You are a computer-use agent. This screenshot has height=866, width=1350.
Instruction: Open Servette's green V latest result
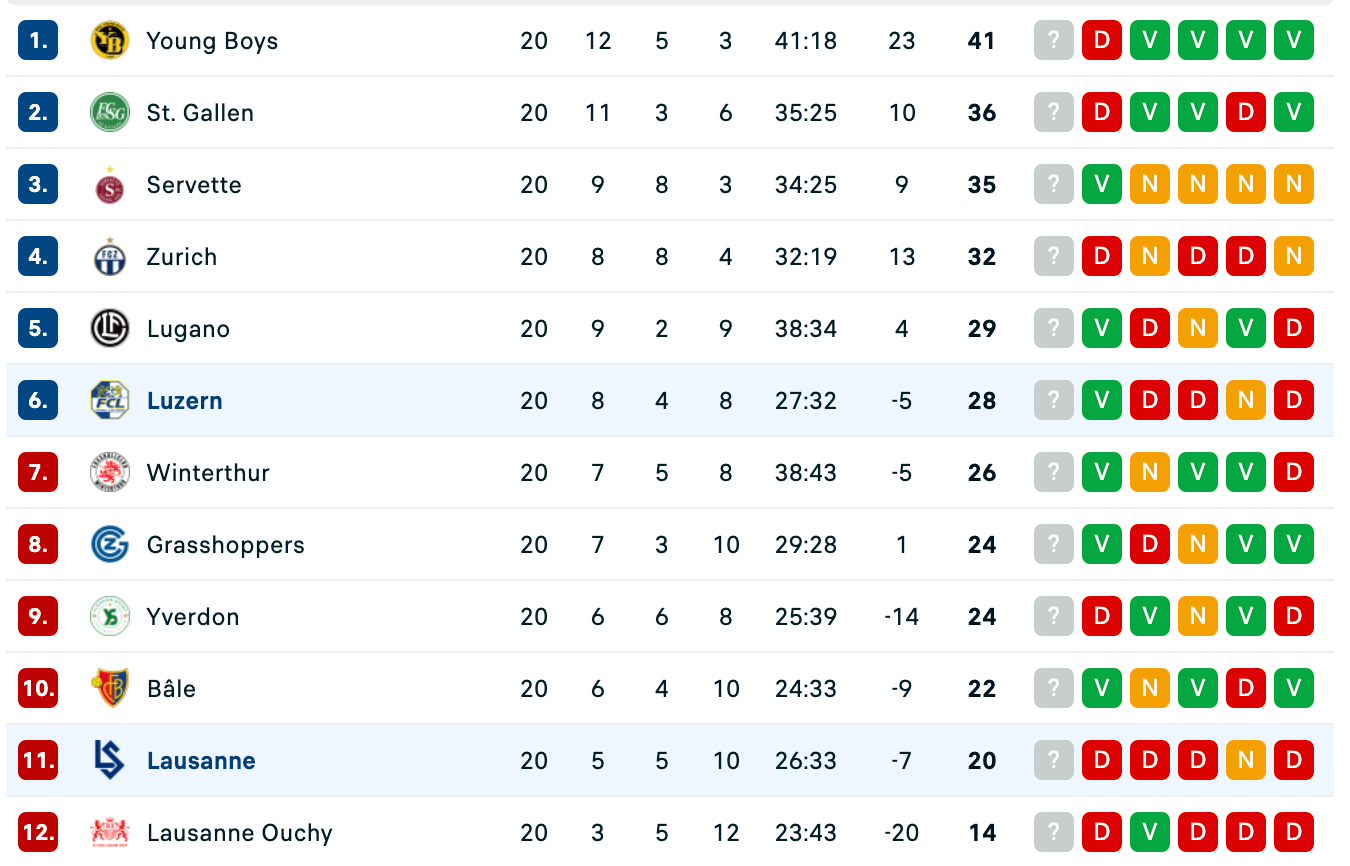coord(1101,185)
